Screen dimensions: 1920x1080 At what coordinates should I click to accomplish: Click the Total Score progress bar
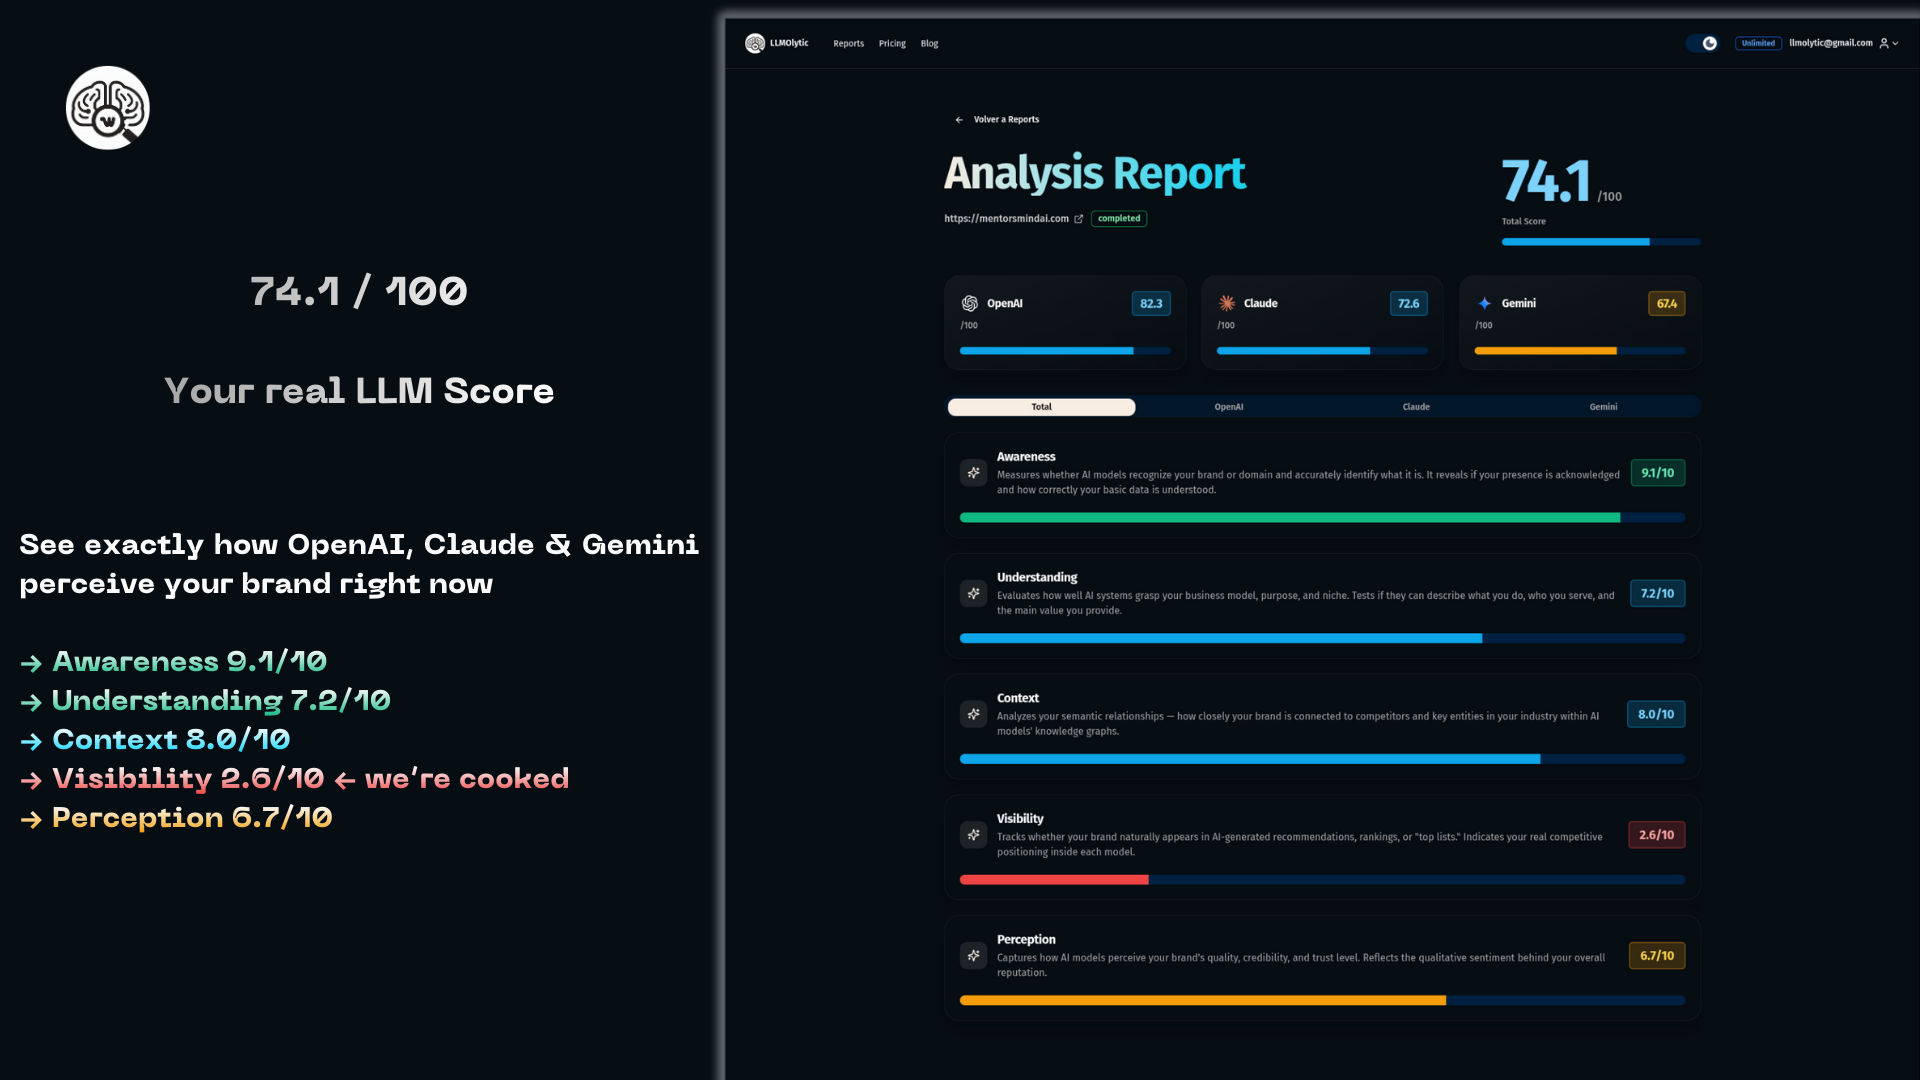[1600, 241]
